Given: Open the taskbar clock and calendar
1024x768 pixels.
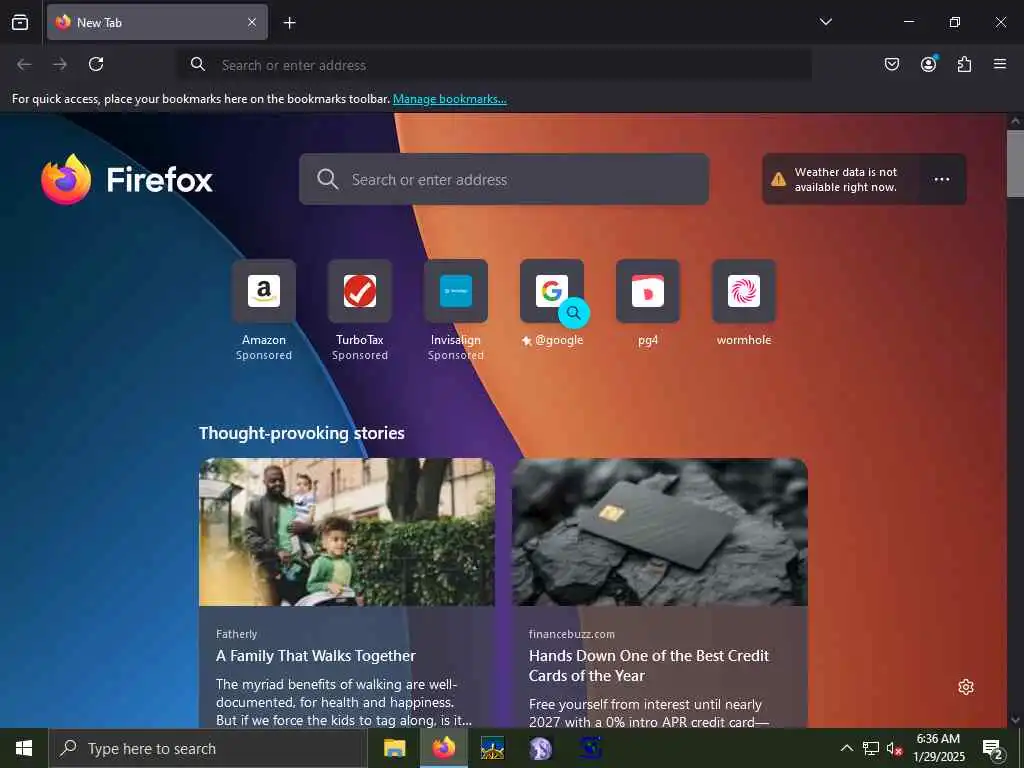Looking at the screenshot, I should point(938,748).
